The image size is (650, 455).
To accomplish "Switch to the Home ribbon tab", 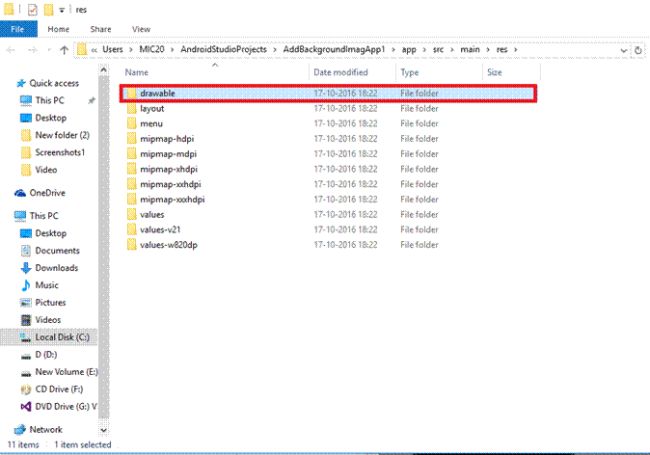I will coord(58,29).
